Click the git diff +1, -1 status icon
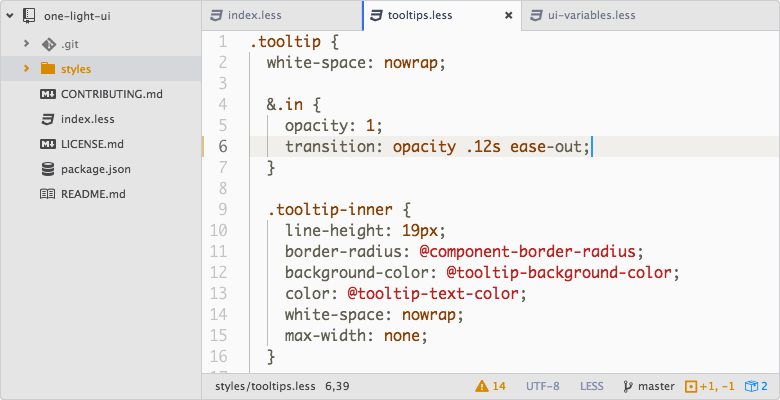Image resolution: width=780 pixels, height=400 pixels. tap(690, 386)
